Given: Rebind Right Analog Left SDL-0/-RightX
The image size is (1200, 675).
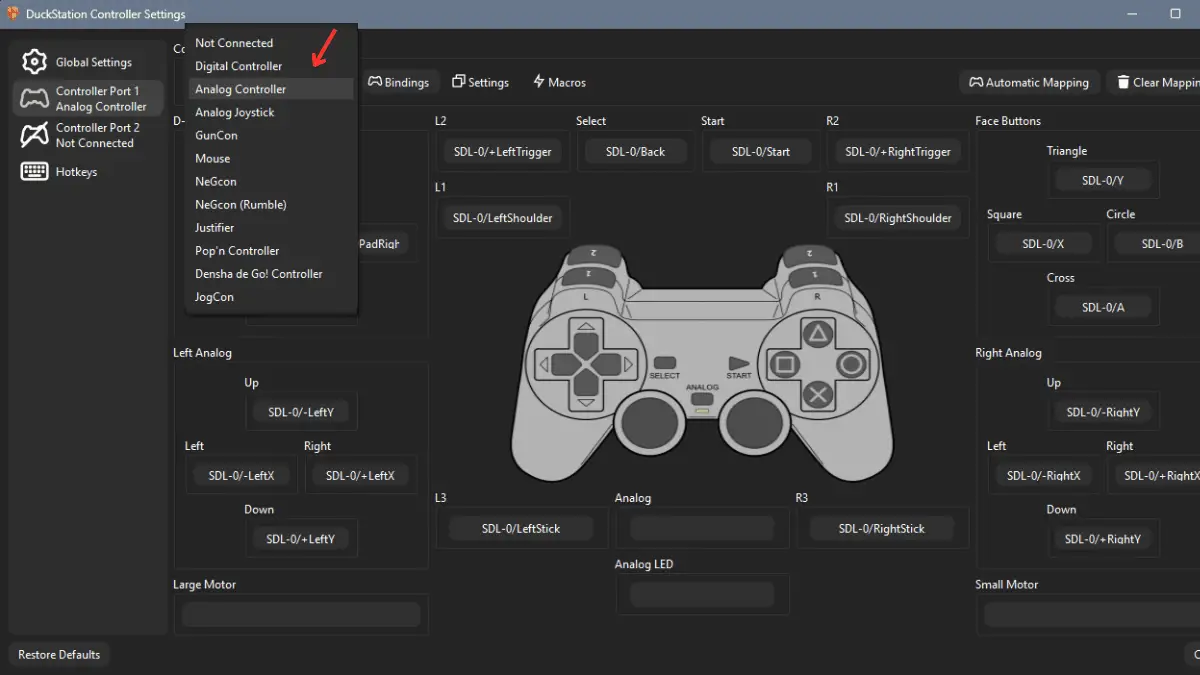Looking at the screenshot, I should coord(1043,476).
